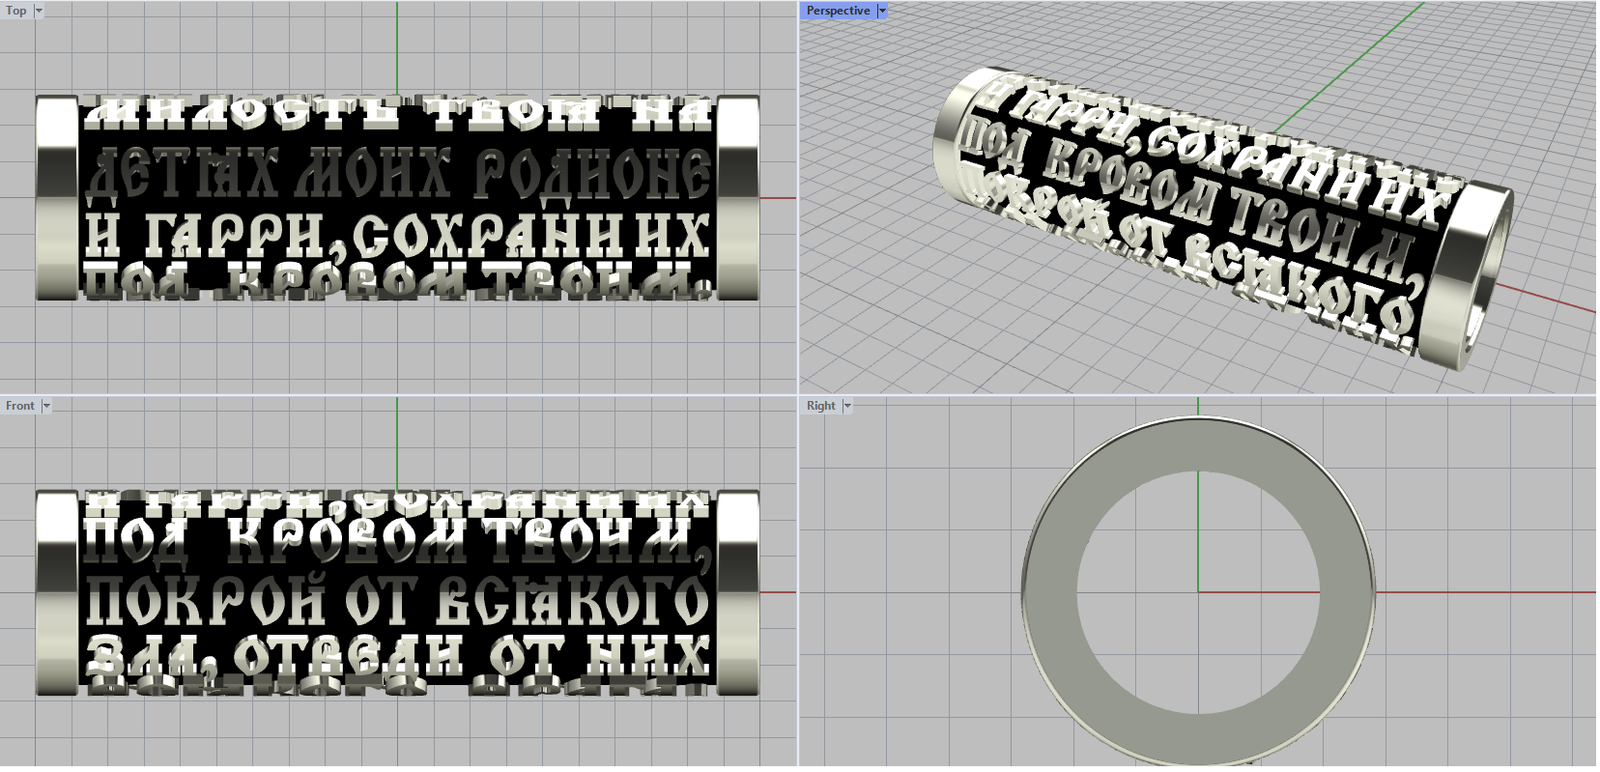This screenshot has width=1600, height=772.
Task: Select the left end cap in Front viewport
Action: pyautogui.click(x=57, y=593)
